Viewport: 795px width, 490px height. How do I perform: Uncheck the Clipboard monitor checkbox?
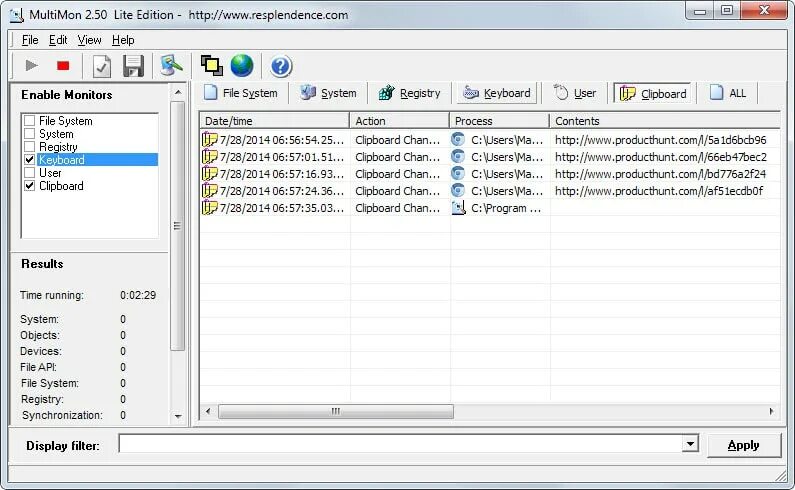[30, 186]
